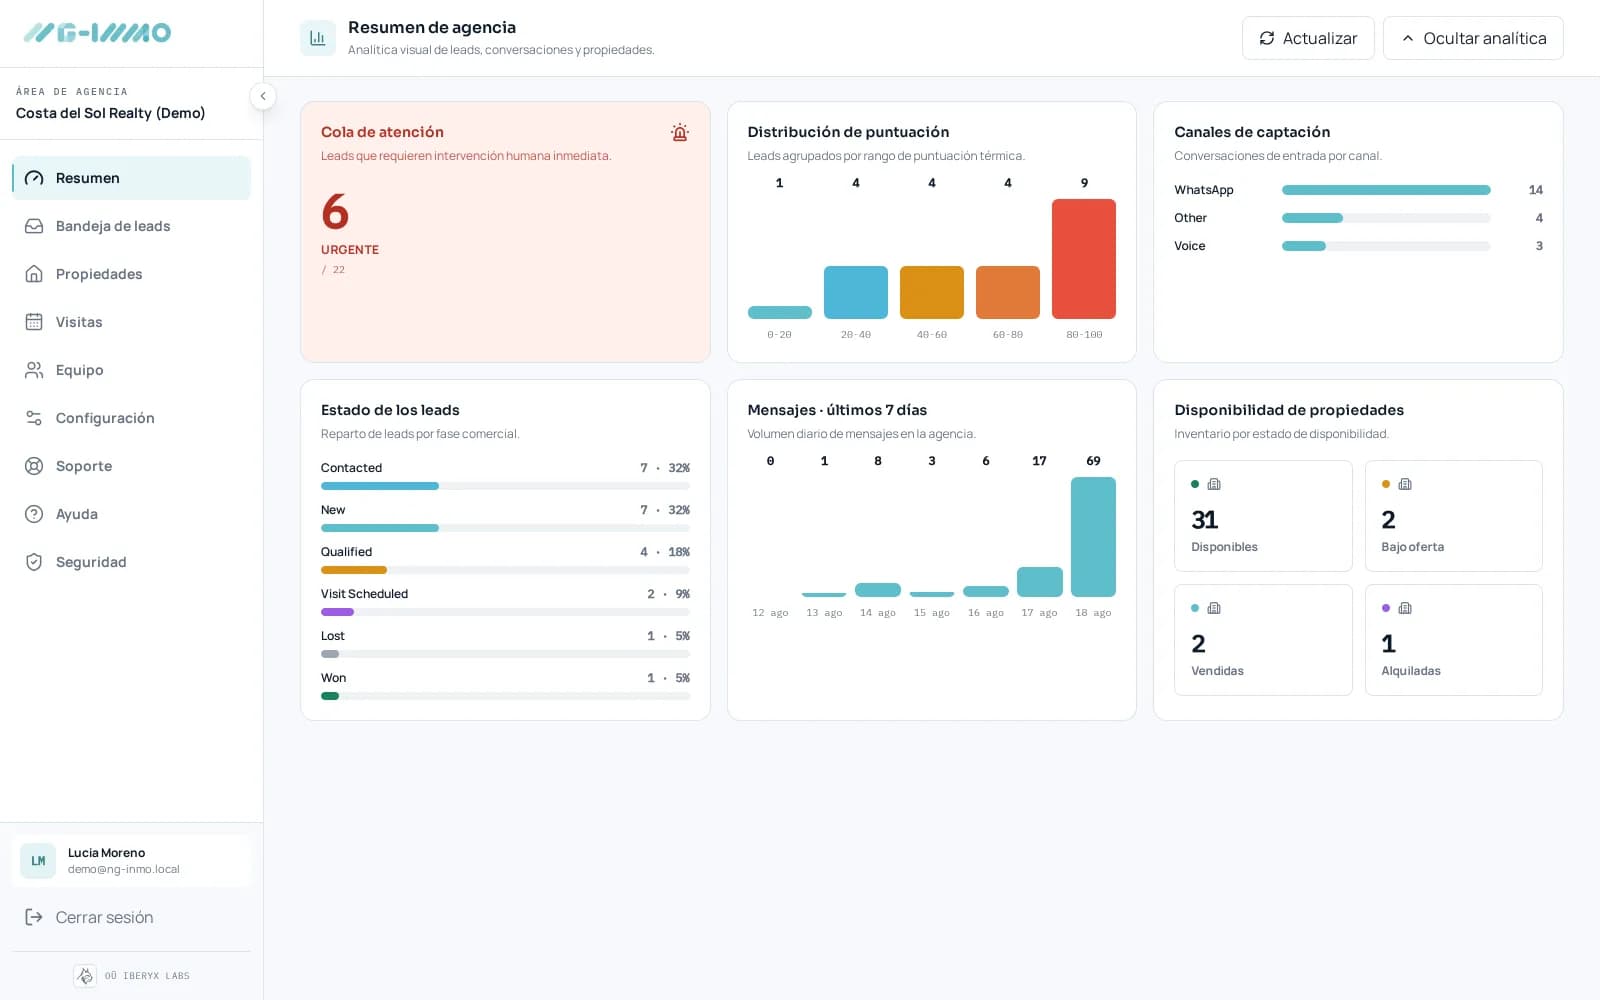Click the Lost lead status row
Viewport: 1600px width, 1000px height.
coord(505,644)
